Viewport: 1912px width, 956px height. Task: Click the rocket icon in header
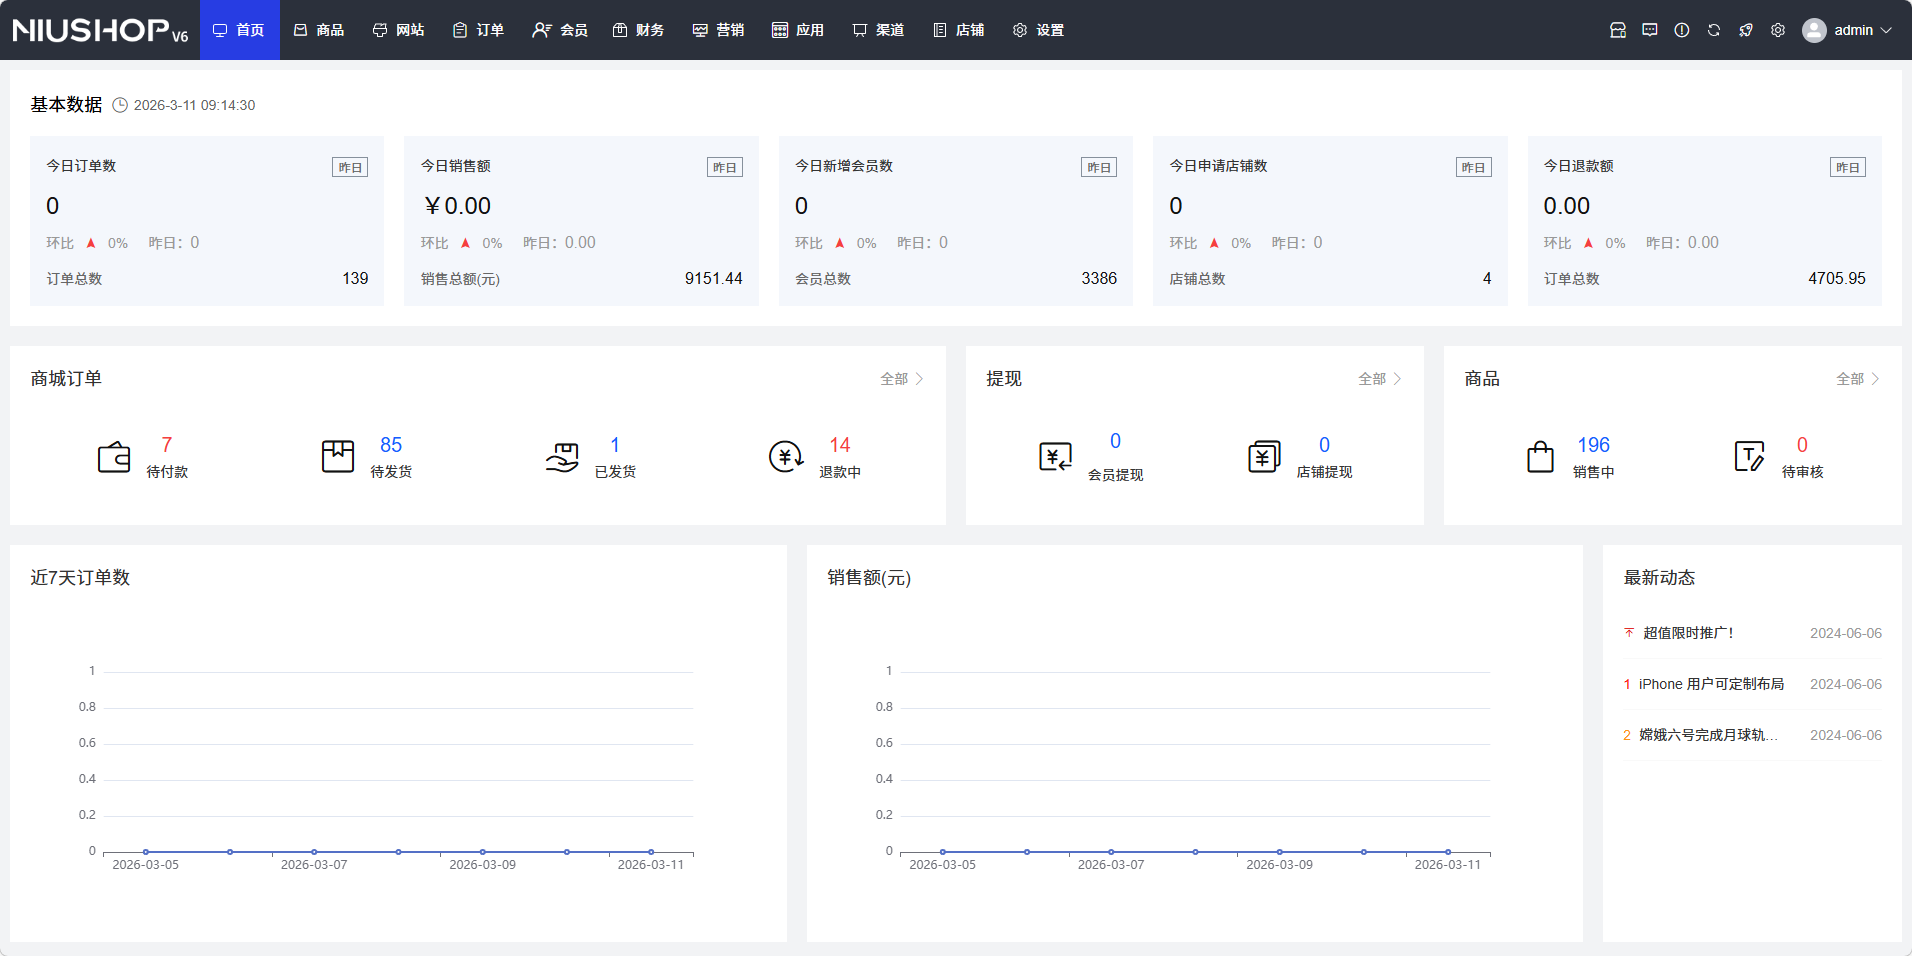(1746, 30)
